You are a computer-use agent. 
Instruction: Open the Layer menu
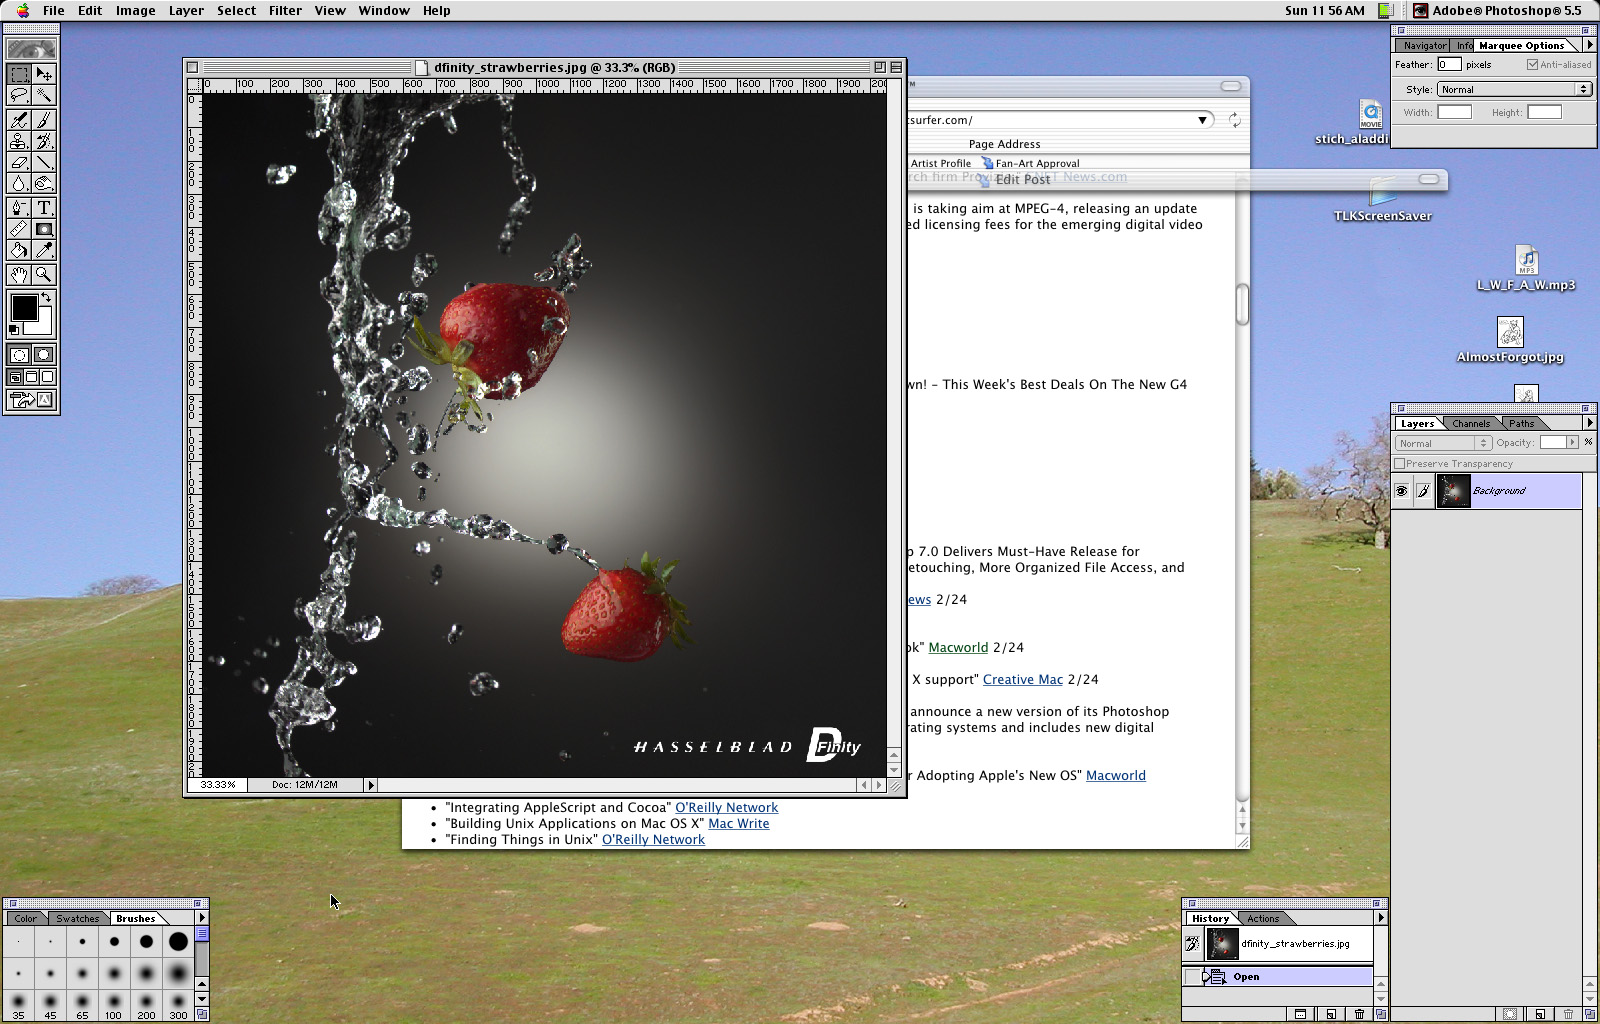point(186,10)
